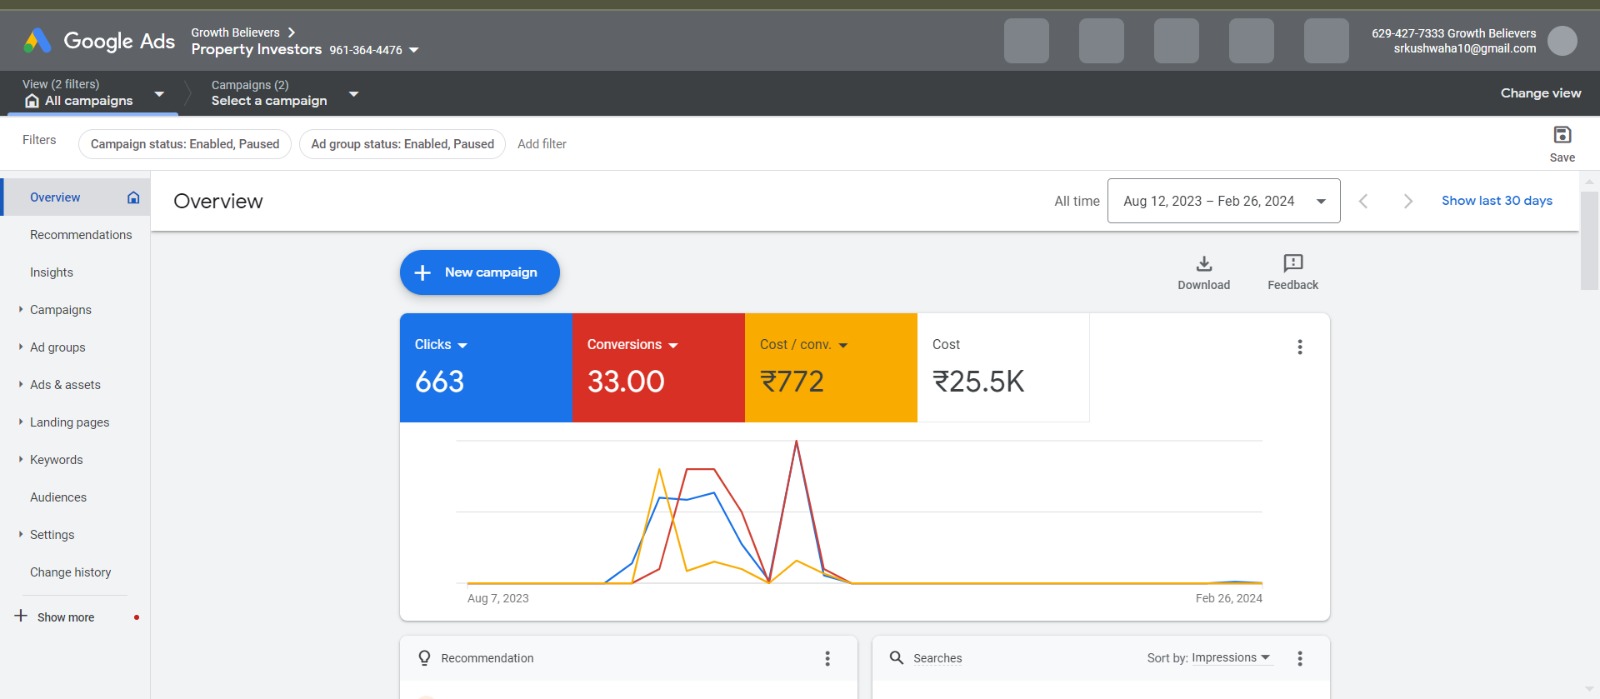The width and height of the screenshot is (1600, 699).
Task: Expand the Keywords sidebar section
Action: point(56,460)
